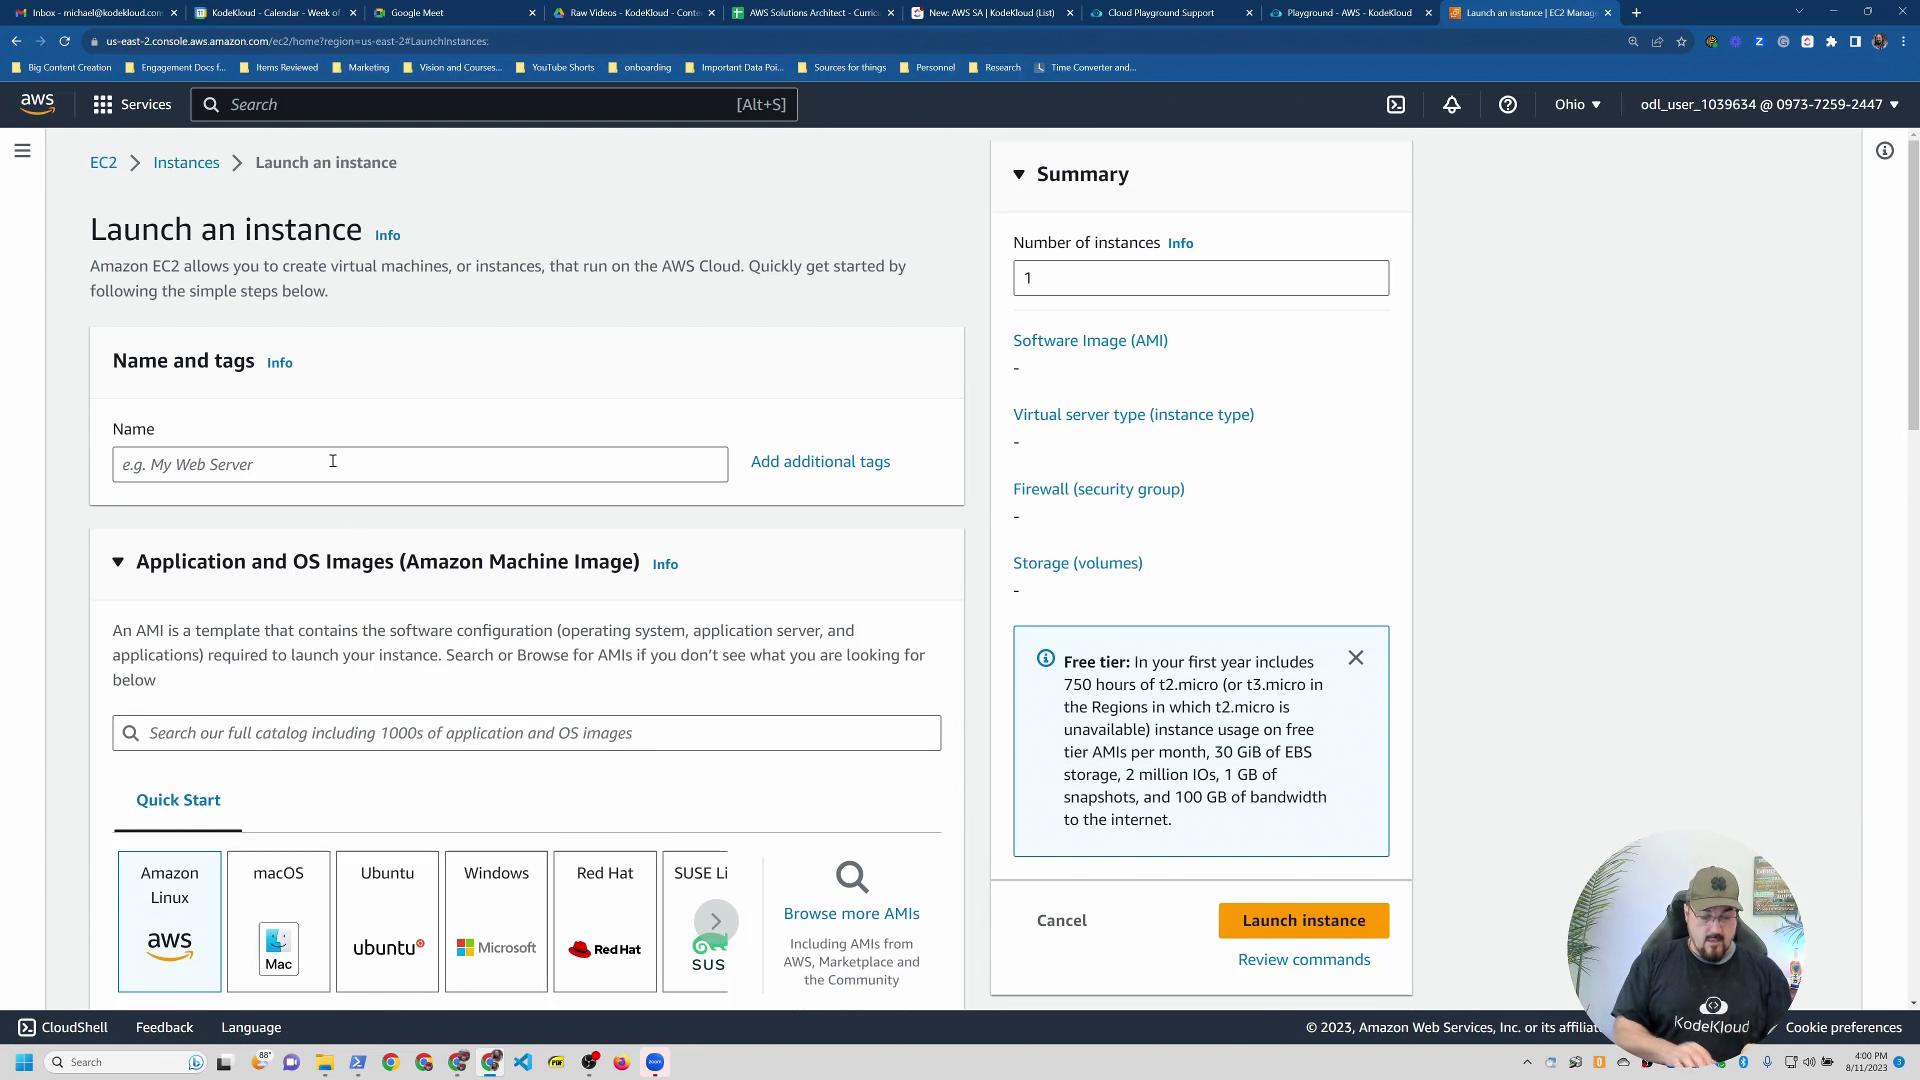
Task: Bookmark this page with the star icon
Action: (1681, 41)
